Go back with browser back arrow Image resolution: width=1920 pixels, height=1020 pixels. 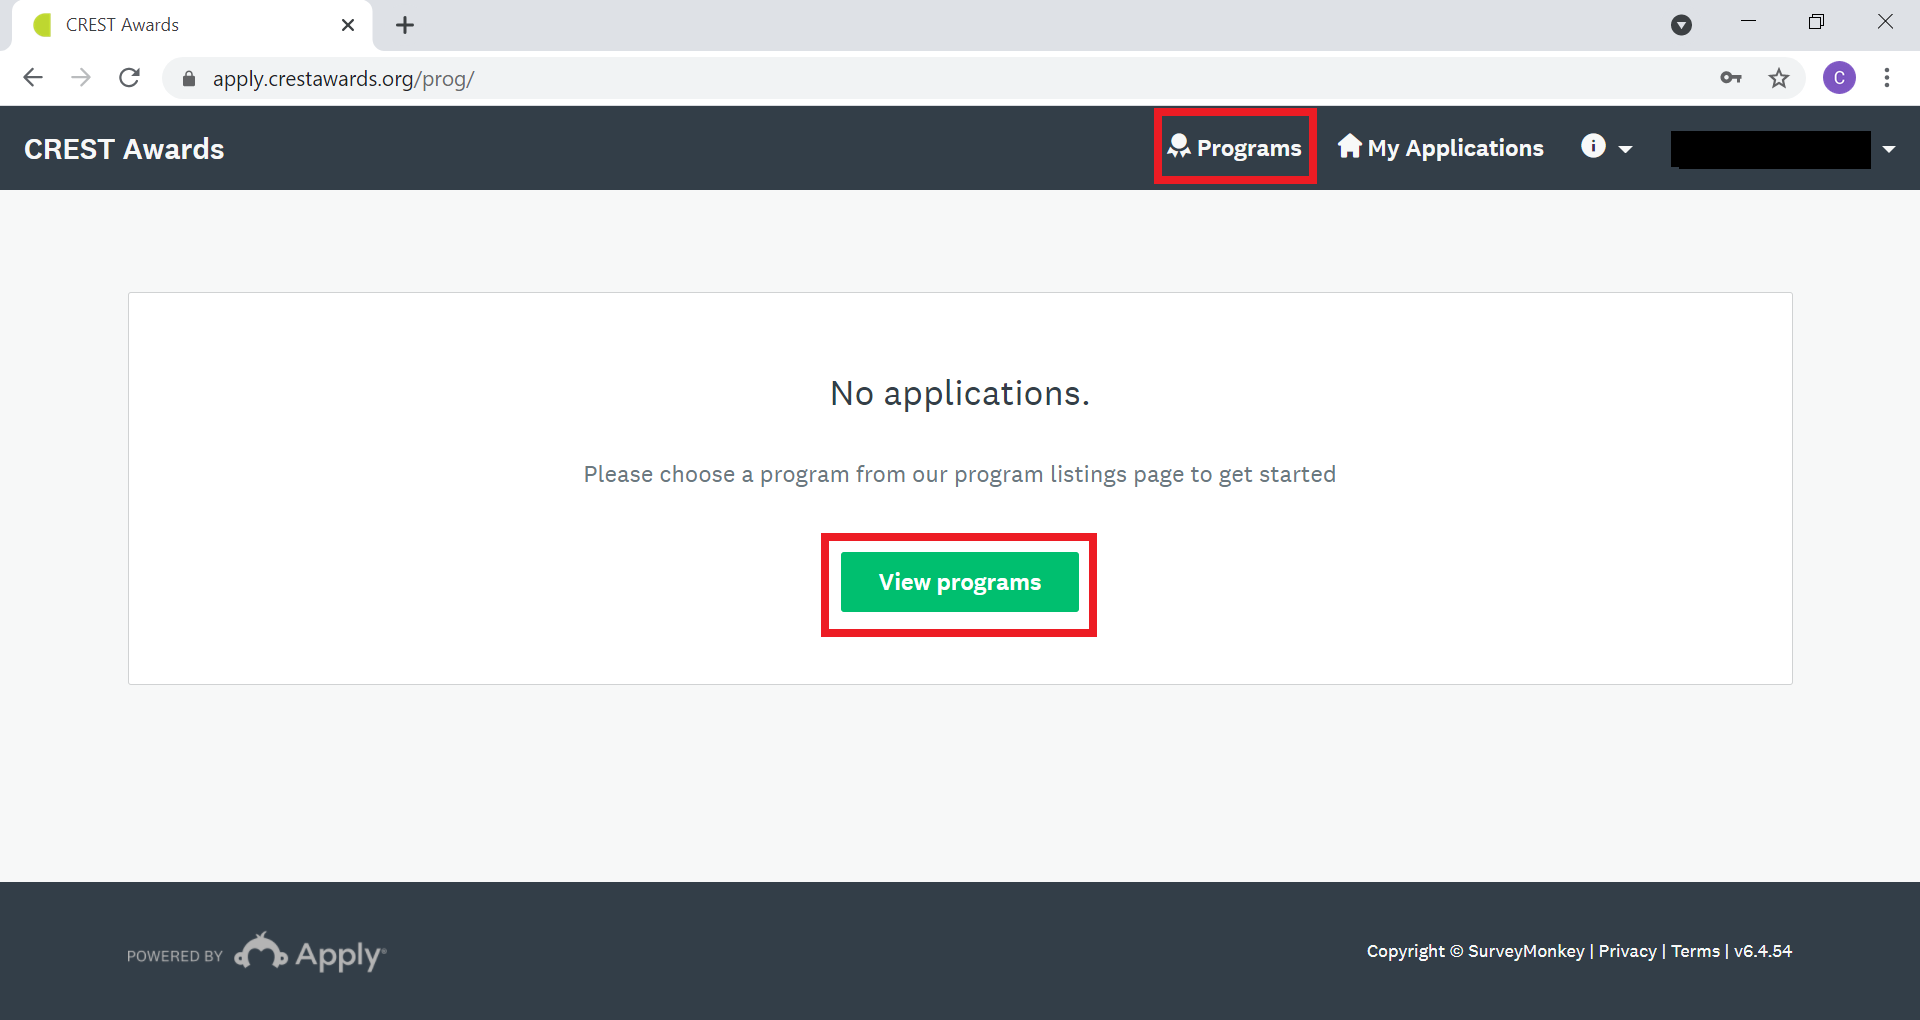[33, 78]
